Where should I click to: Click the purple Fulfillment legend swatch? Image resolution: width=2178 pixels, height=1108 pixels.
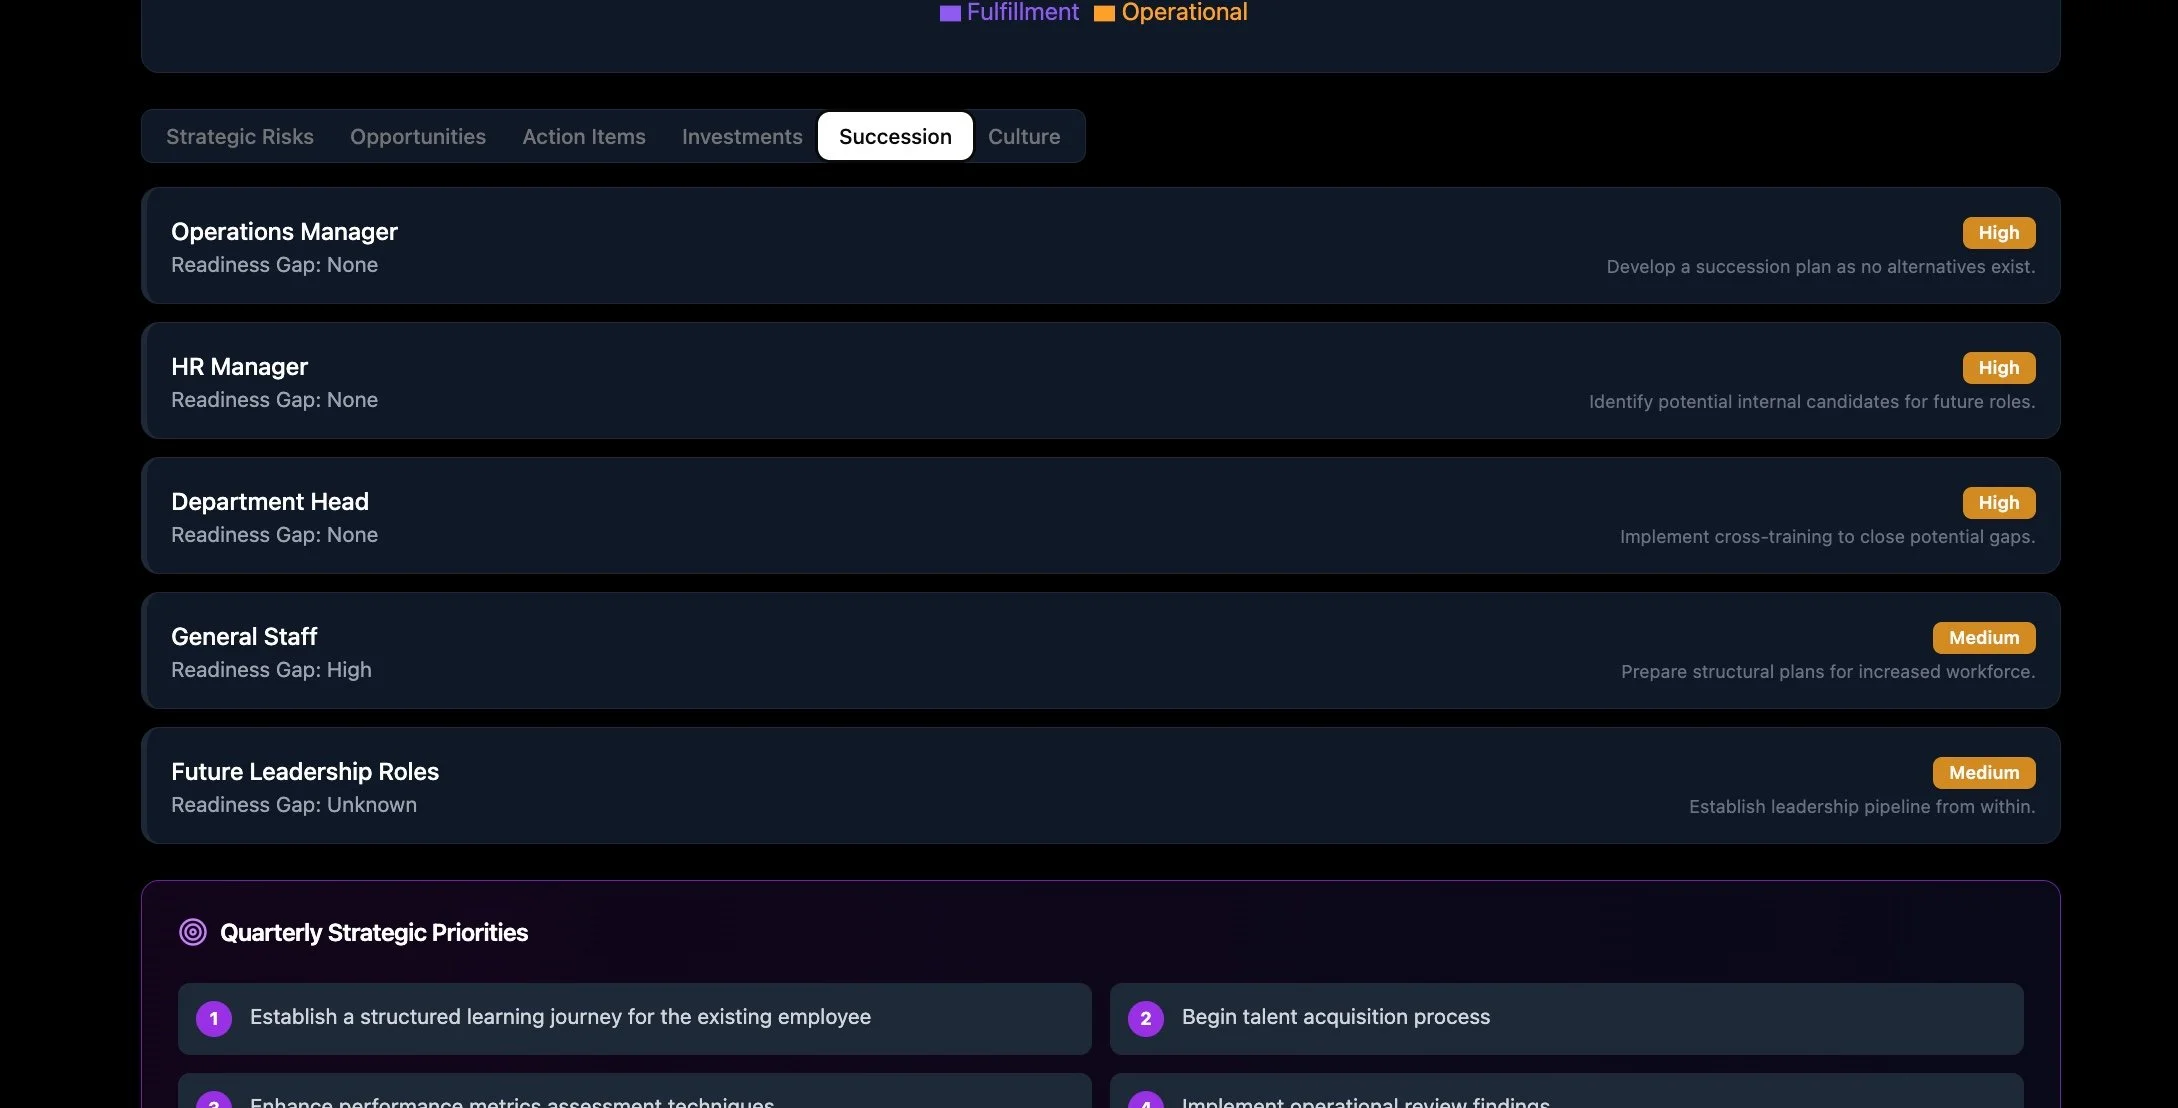(x=950, y=13)
